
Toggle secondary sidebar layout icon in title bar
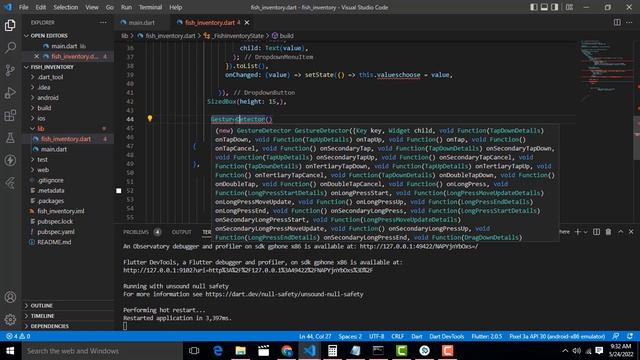[554, 7]
